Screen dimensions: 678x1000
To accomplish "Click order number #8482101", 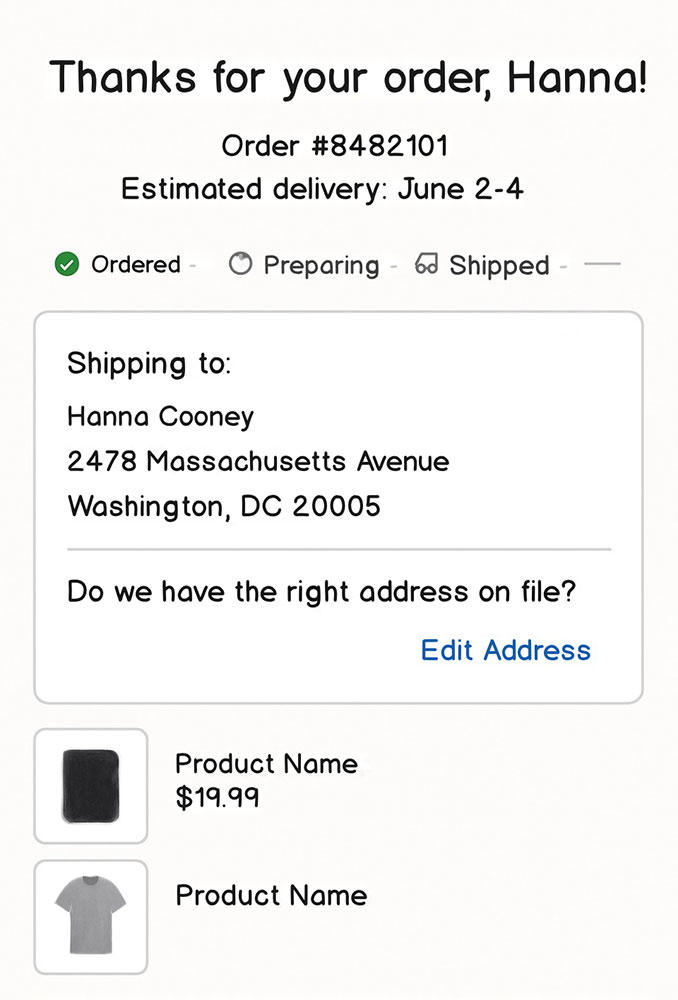I will tap(334, 146).
